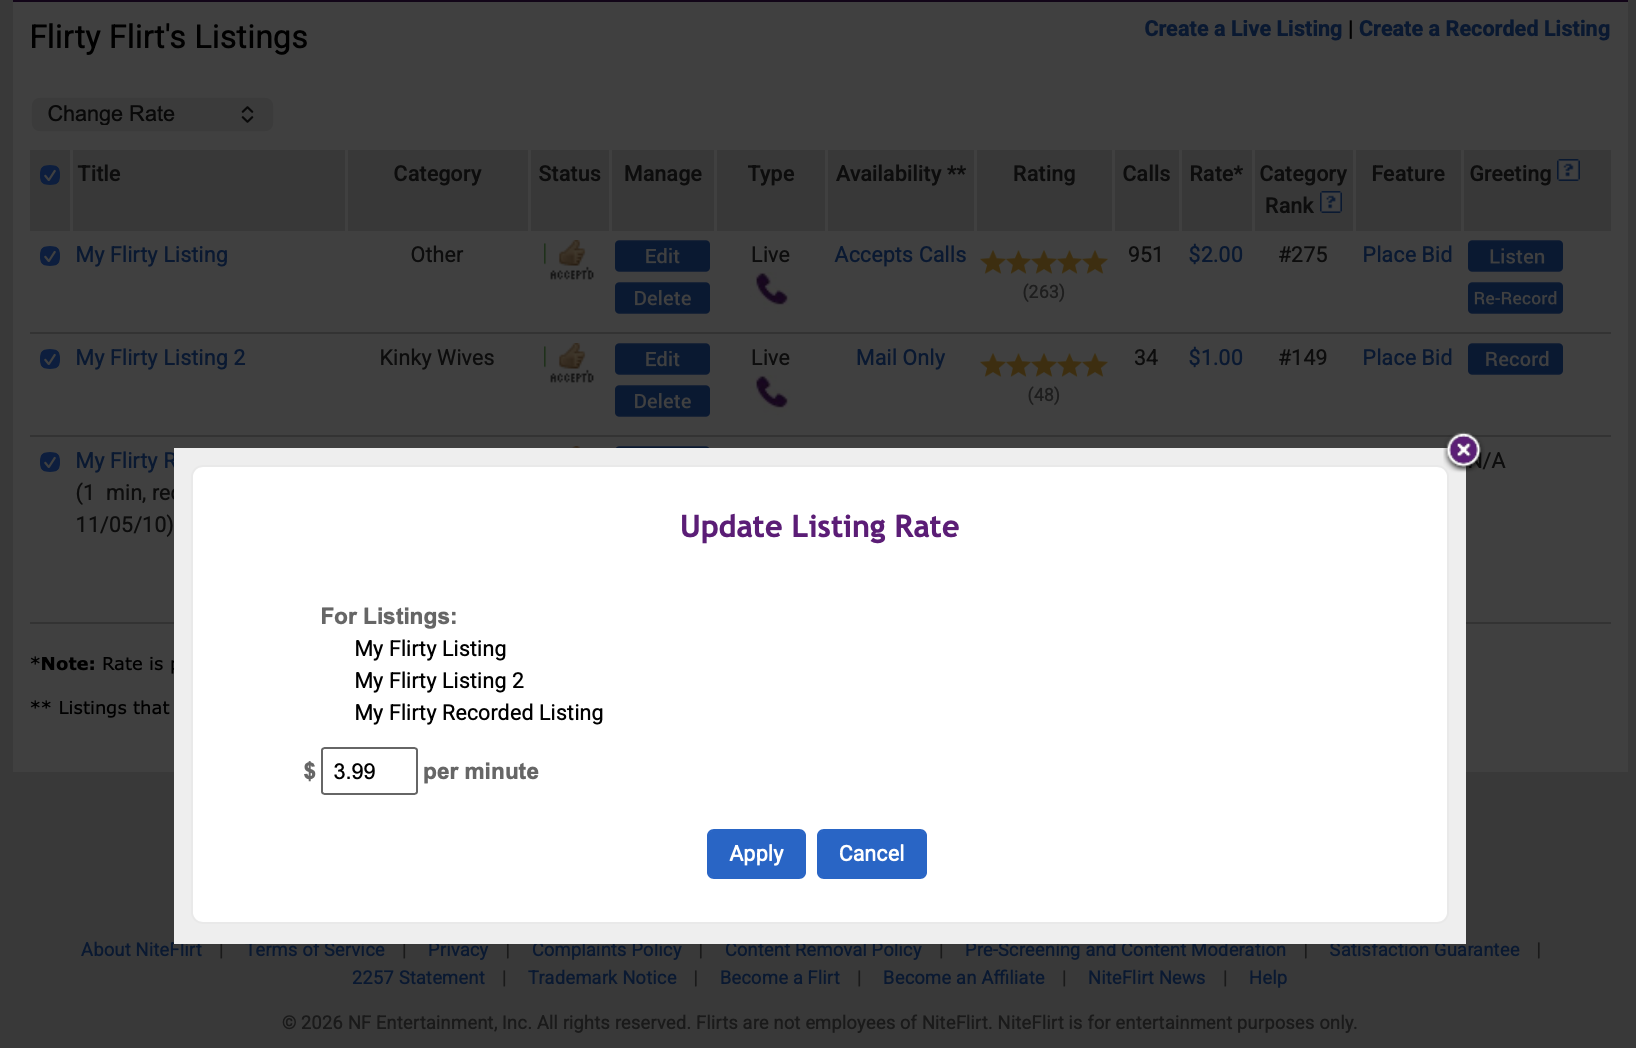Image resolution: width=1636 pixels, height=1048 pixels.
Task: Edit the My Flirty Listing 2 row
Action: [662, 359]
